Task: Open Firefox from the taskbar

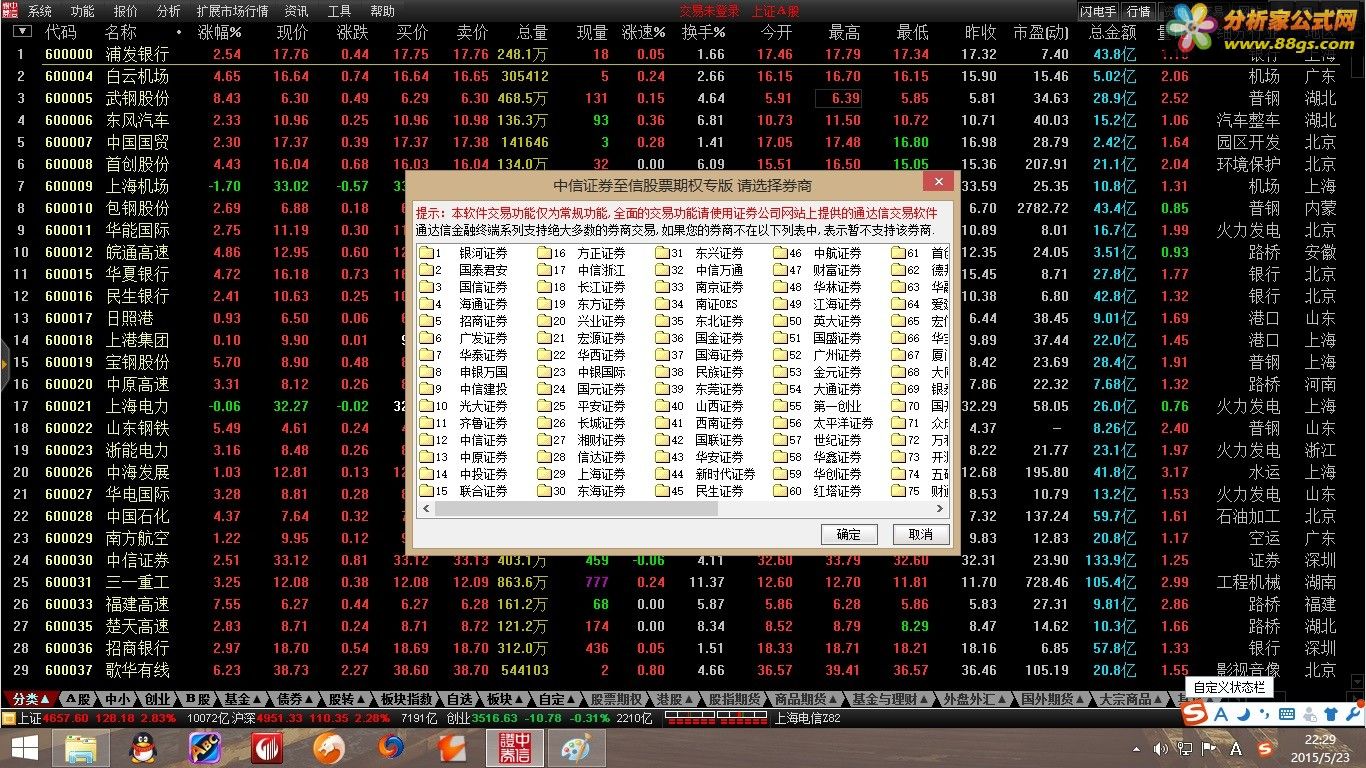Action: pos(393,747)
